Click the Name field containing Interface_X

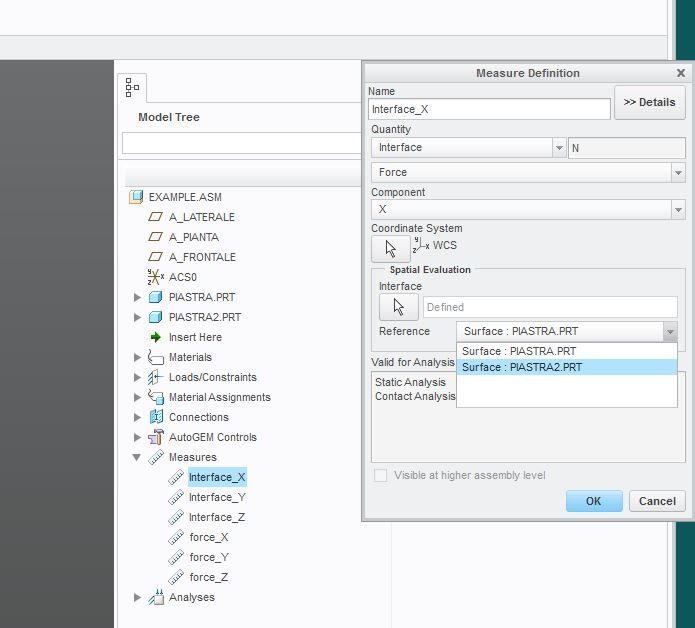click(x=488, y=110)
